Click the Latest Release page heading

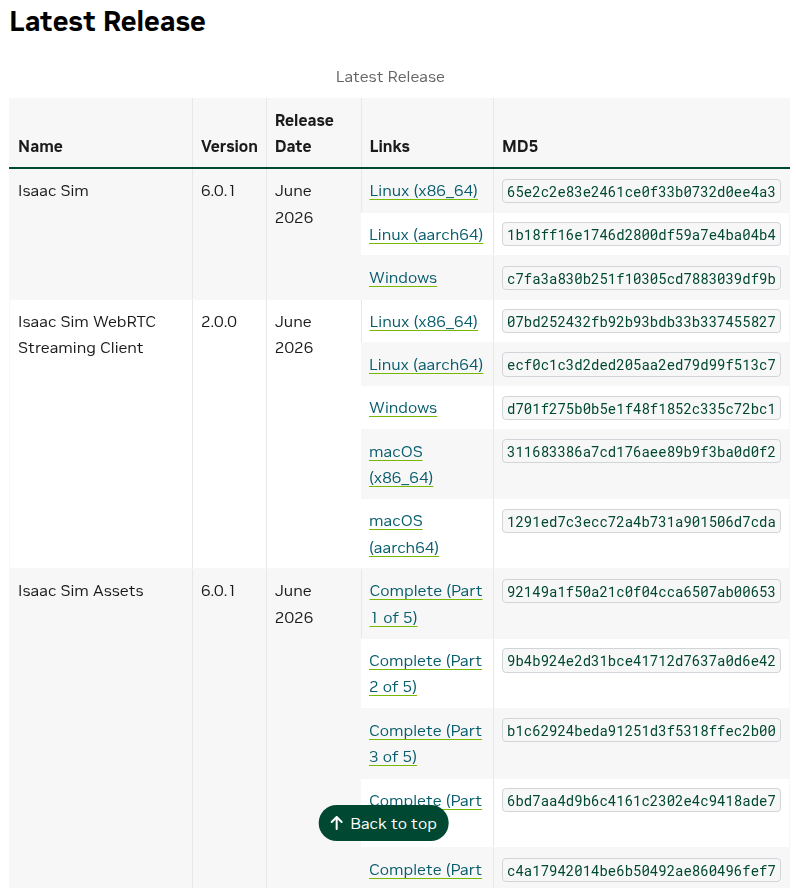click(108, 22)
